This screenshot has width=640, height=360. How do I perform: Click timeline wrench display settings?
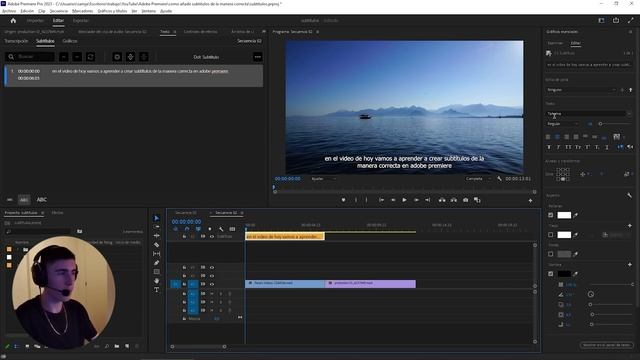221,229
